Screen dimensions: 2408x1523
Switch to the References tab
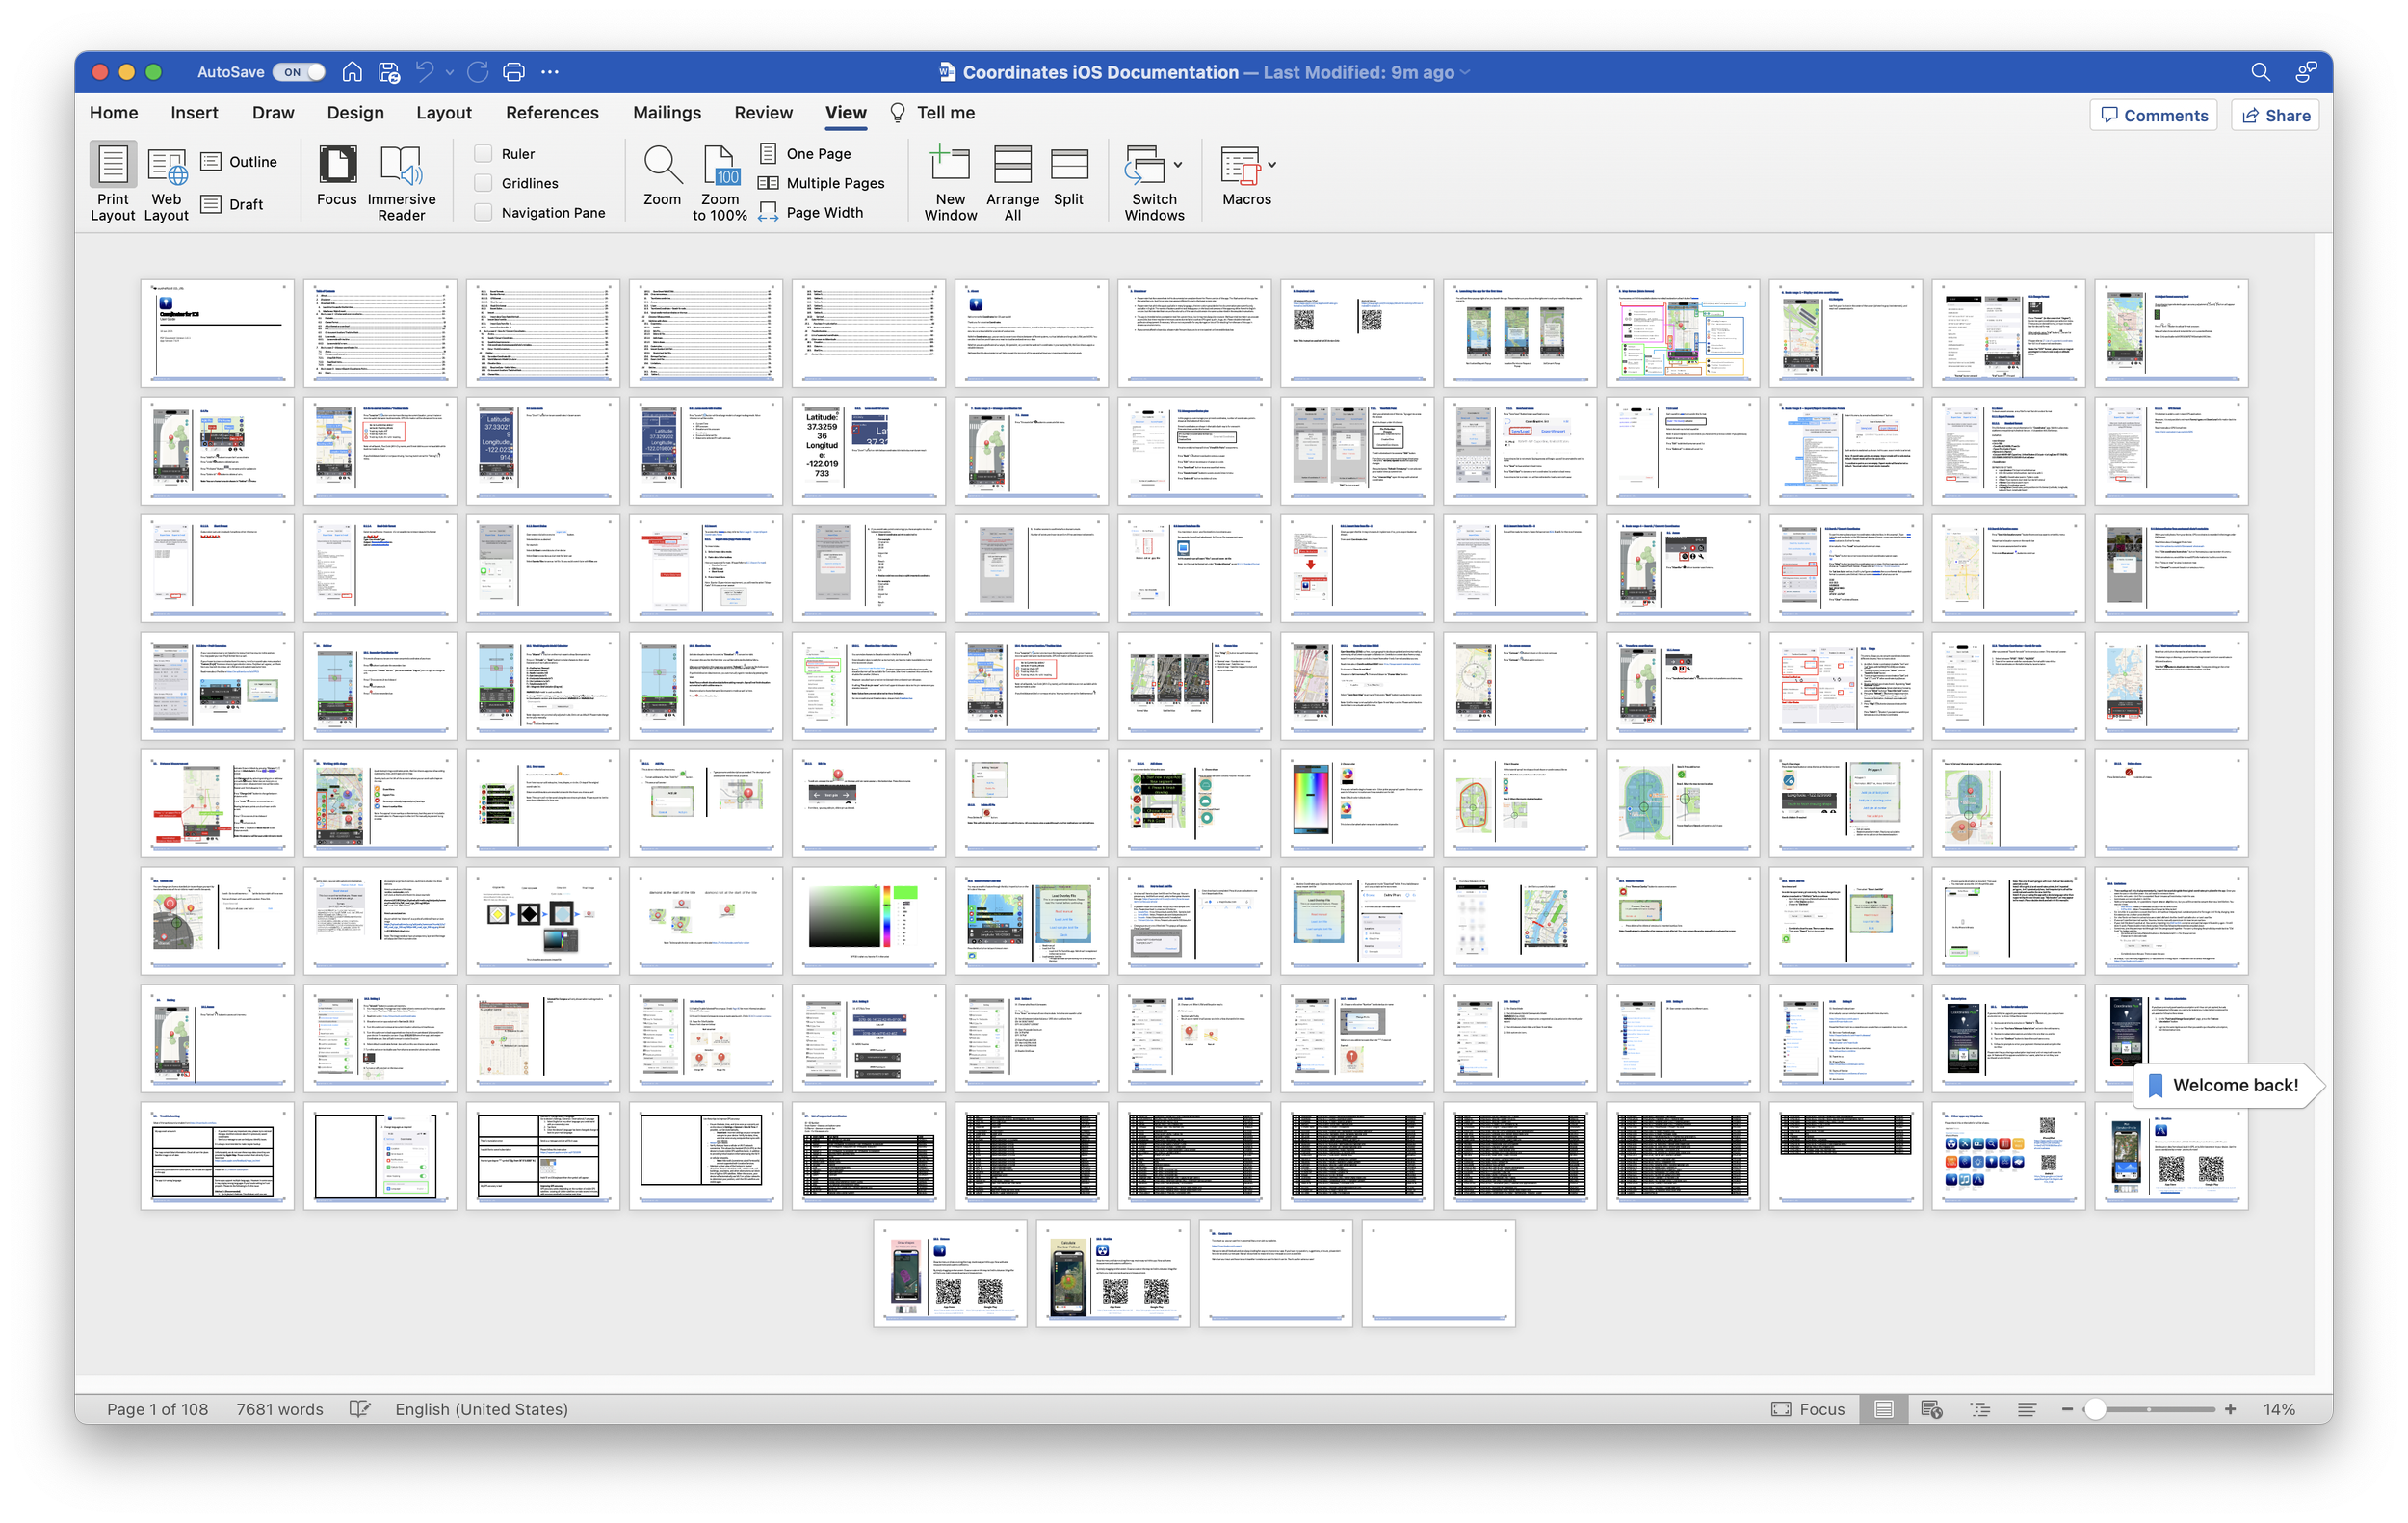click(552, 113)
